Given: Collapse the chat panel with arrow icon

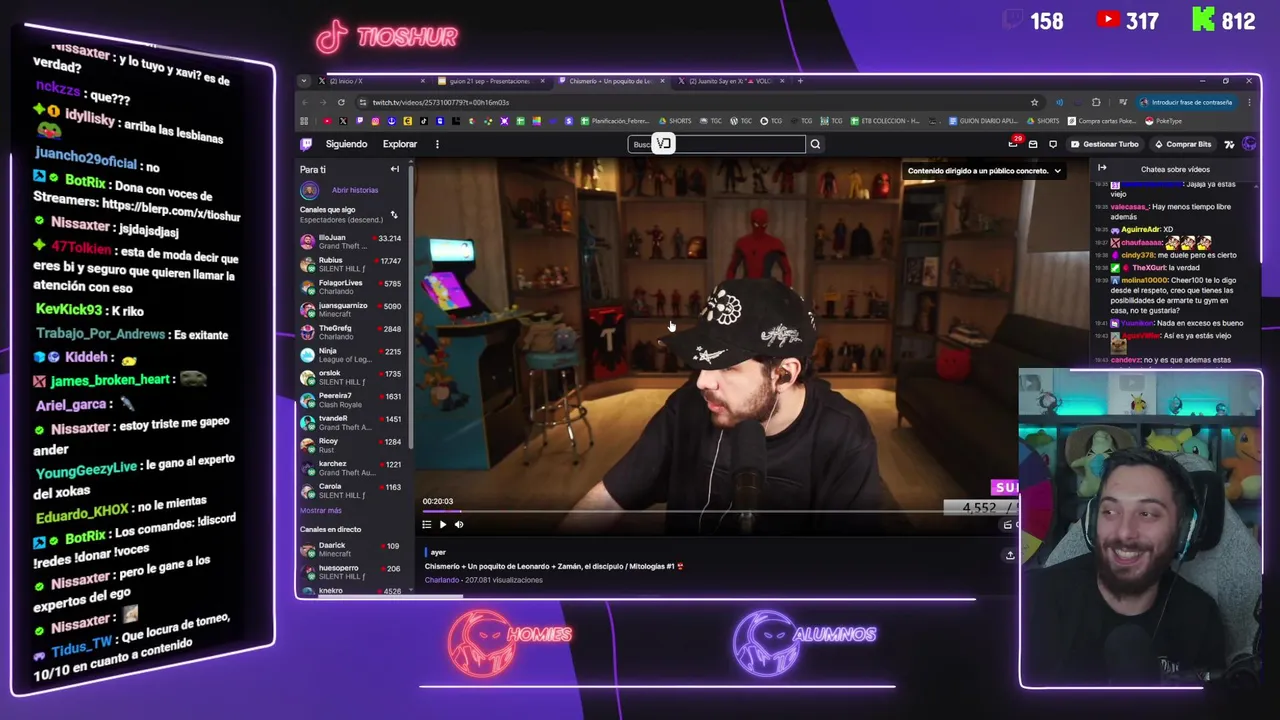Looking at the screenshot, I should (x=1102, y=168).
